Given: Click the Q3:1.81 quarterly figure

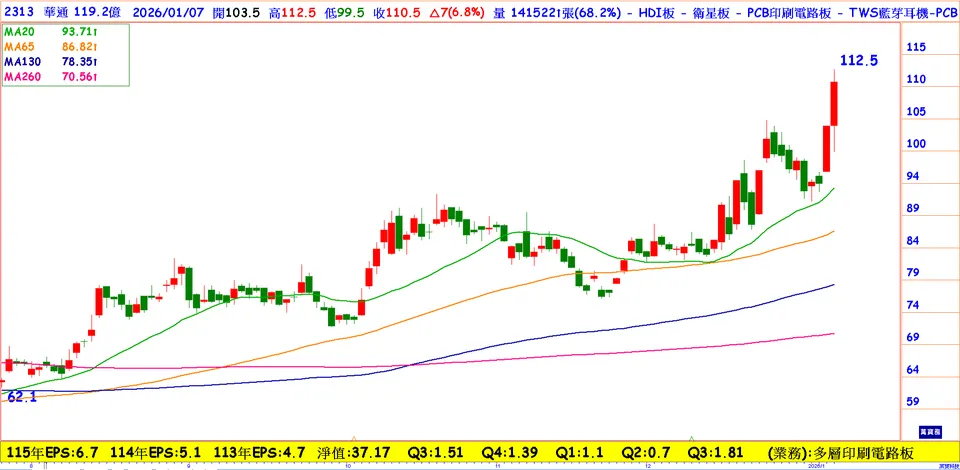Looking at the screenshot, I should [x=714, y=453].
